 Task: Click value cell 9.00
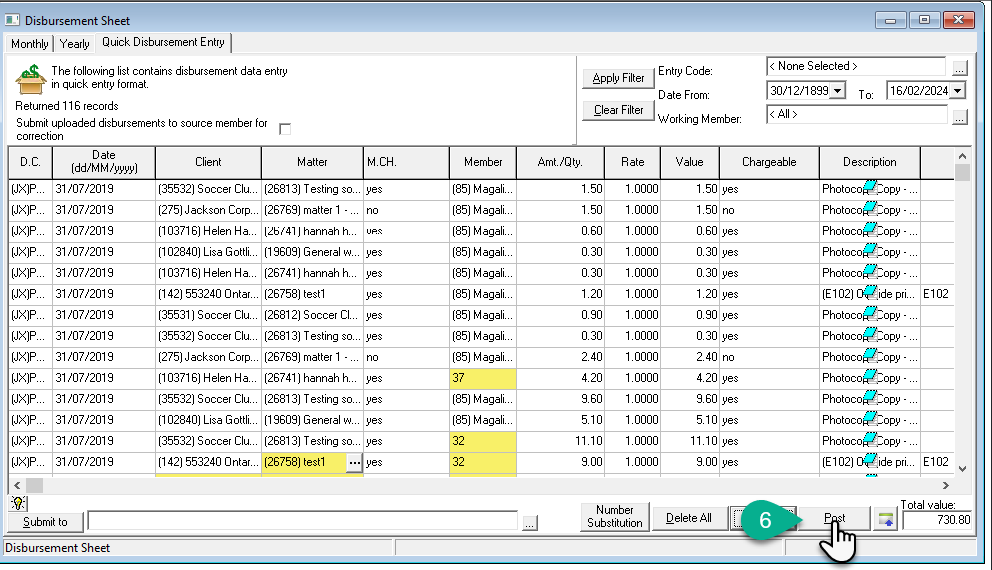[690, 462]
